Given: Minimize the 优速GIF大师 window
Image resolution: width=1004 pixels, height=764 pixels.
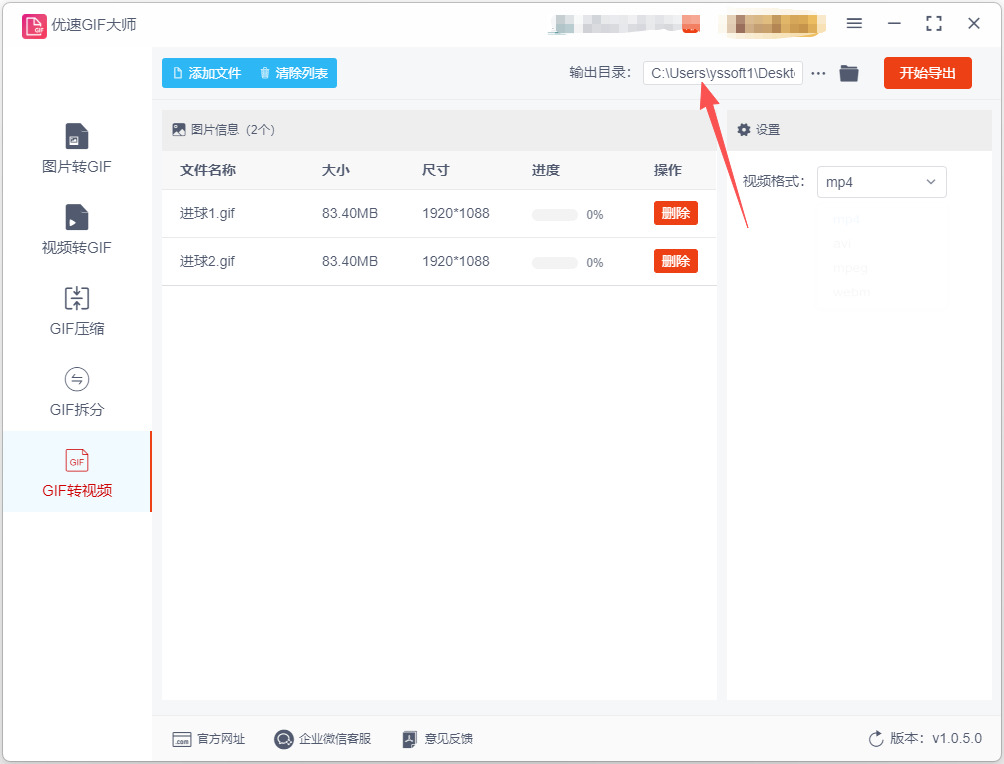Looking at the screenshot, I should [x=895, y=24].
